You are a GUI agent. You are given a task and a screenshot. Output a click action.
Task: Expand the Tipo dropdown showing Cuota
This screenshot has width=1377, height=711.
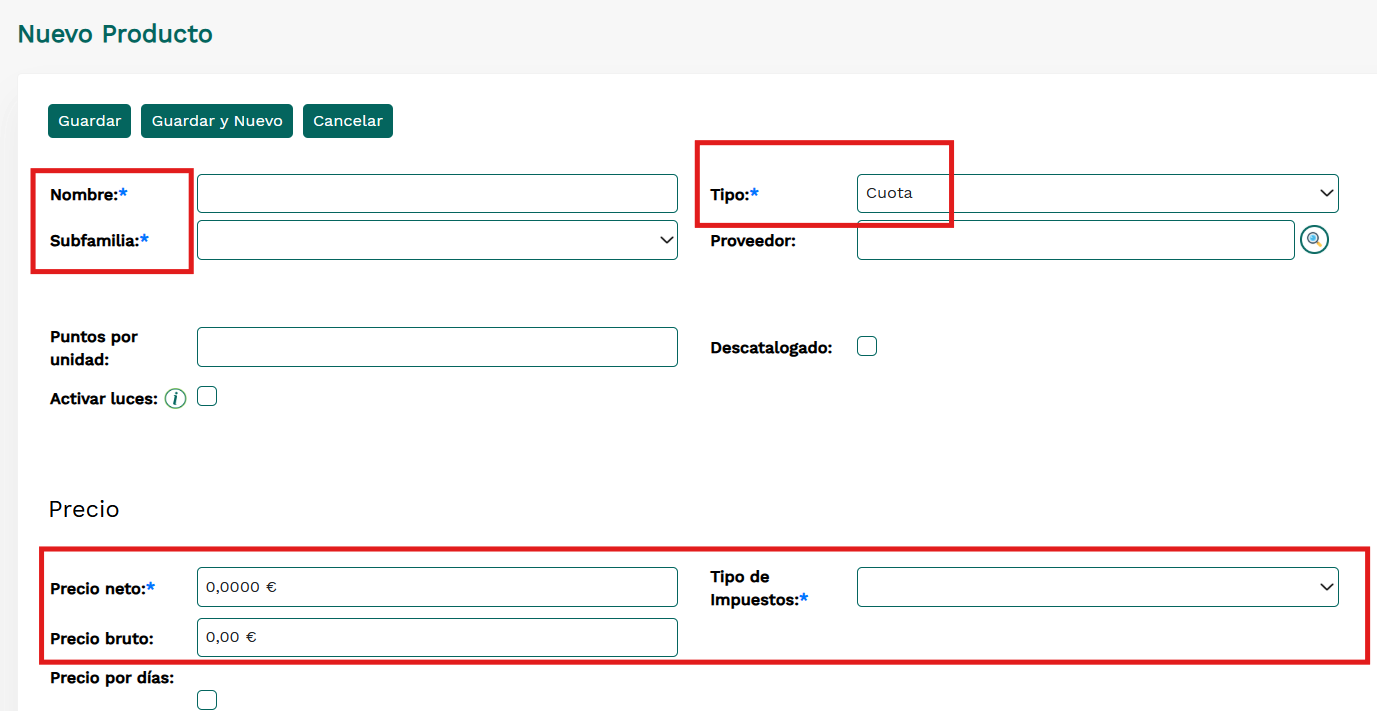tap(1097, 193)
